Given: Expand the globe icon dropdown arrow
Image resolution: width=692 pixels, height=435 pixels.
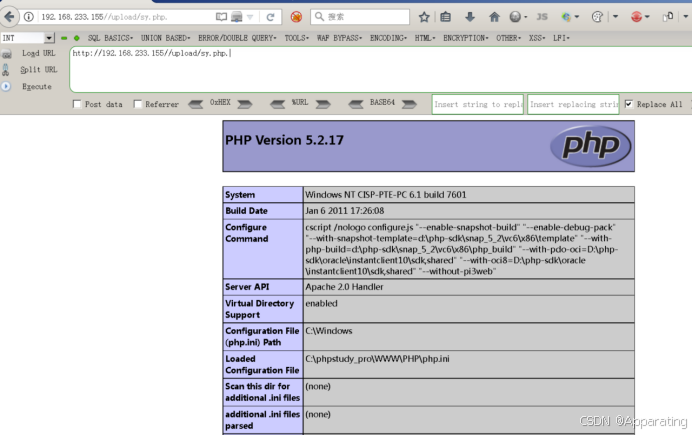Looking at the screenshot, I should pos(525,17).
